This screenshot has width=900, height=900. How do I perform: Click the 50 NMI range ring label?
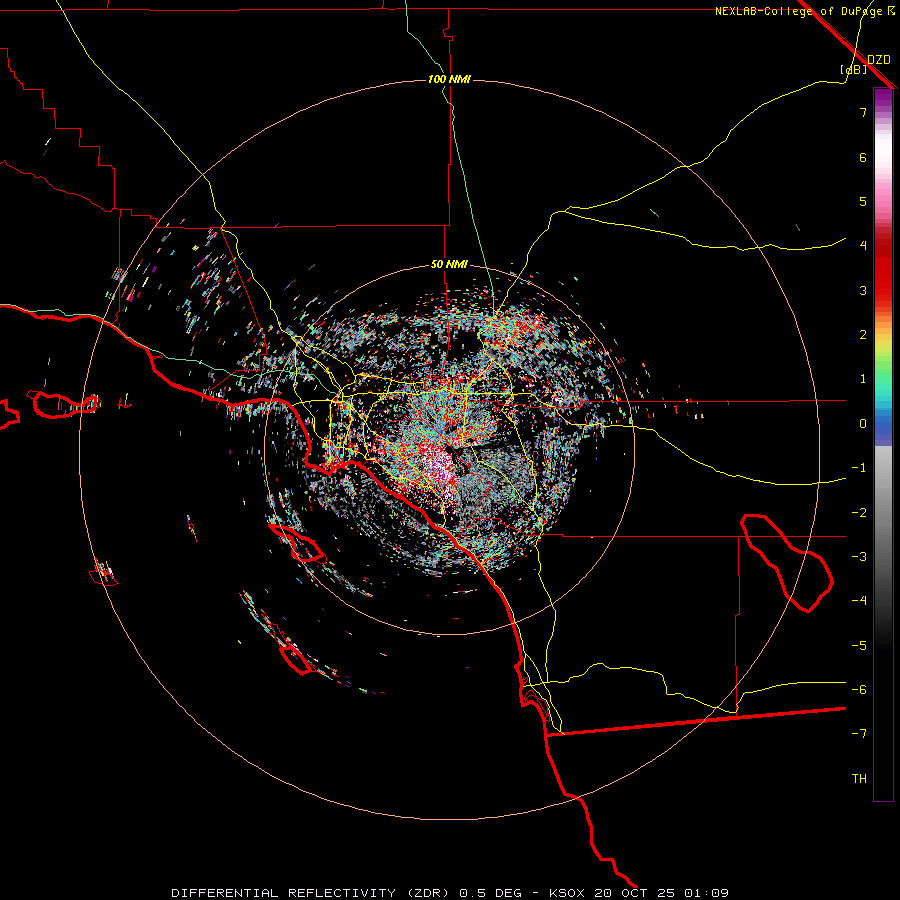449,264
